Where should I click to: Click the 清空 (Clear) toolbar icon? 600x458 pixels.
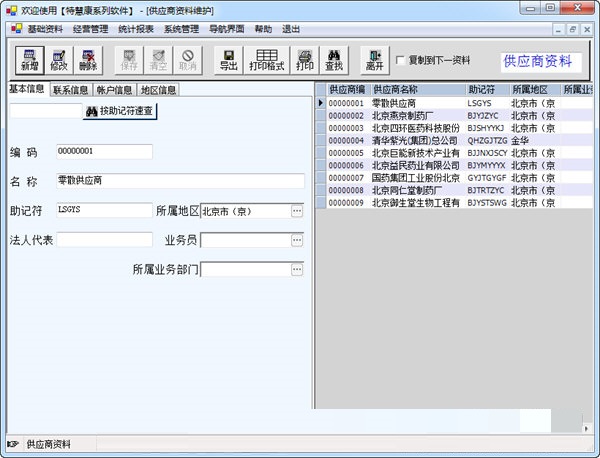158,60
